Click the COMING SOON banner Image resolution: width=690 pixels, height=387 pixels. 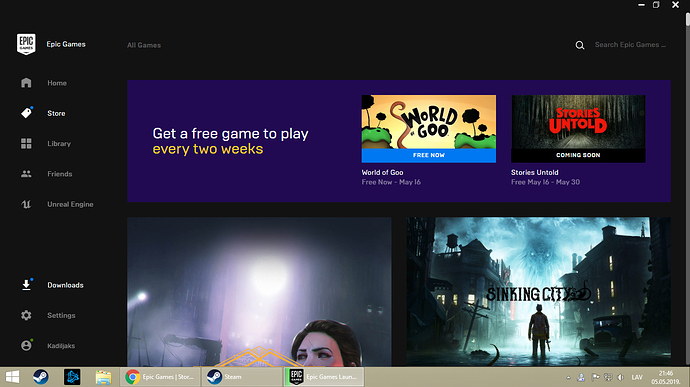tap(578, 155)
